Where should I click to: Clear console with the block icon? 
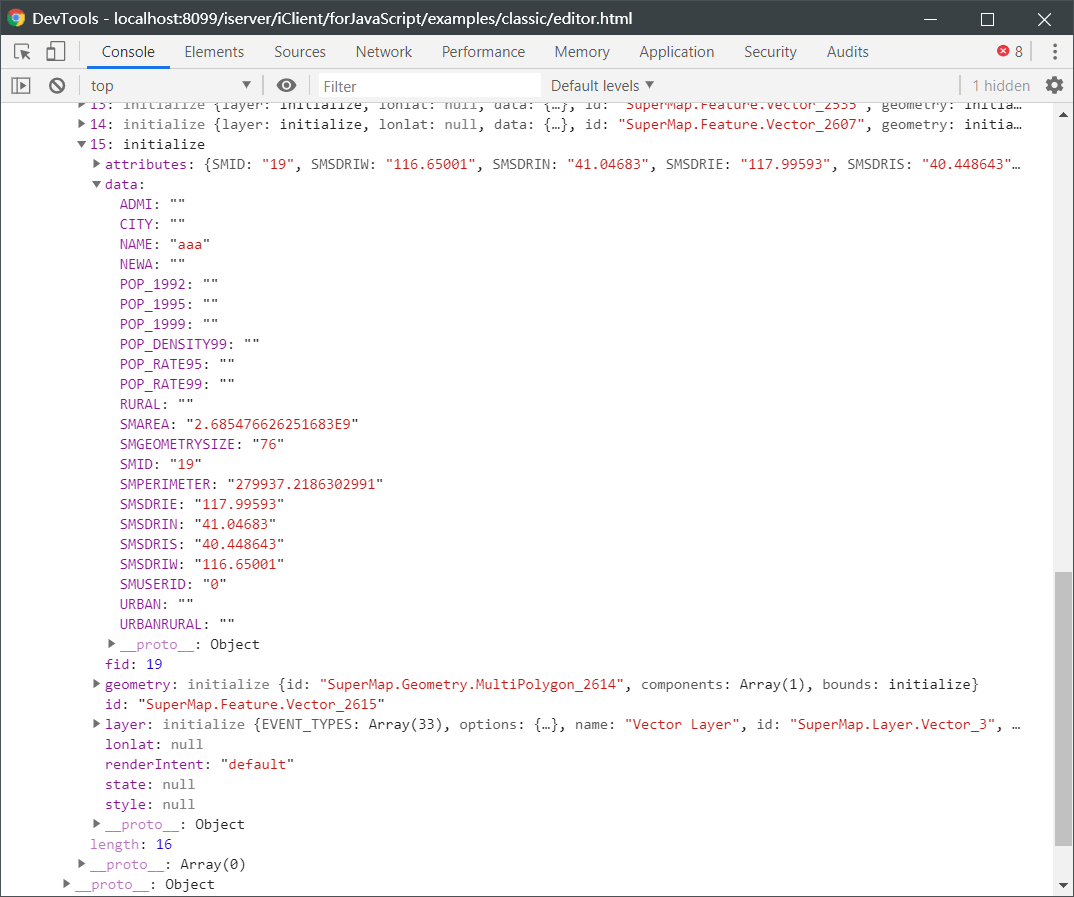click(57, 86)
